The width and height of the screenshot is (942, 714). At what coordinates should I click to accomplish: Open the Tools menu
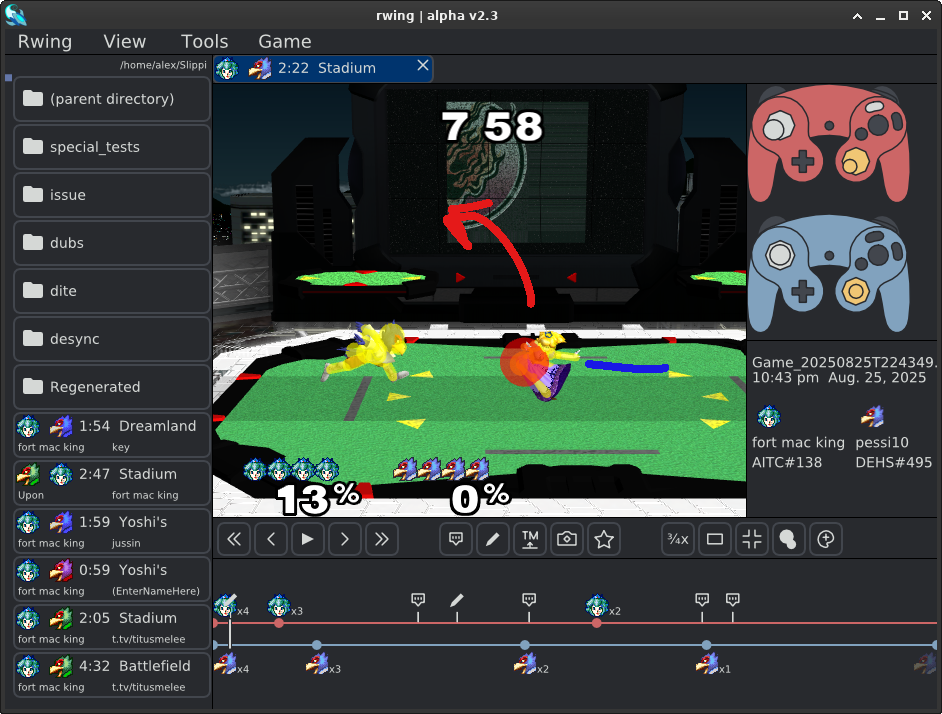205,41
